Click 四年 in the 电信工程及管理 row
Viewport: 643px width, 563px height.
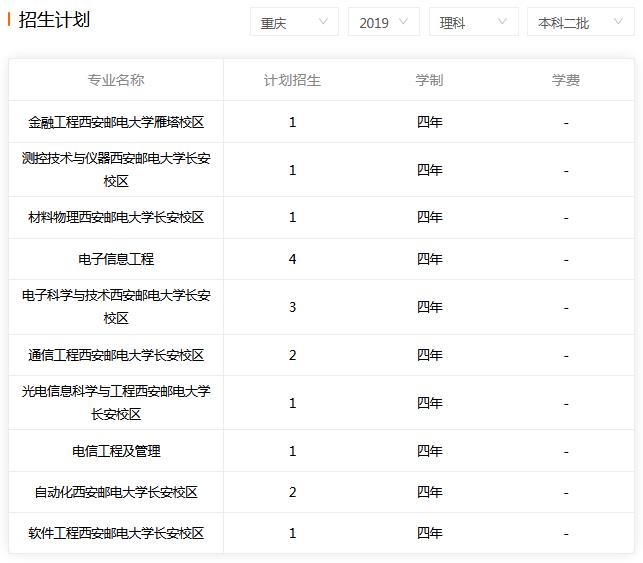click(429, 451)
